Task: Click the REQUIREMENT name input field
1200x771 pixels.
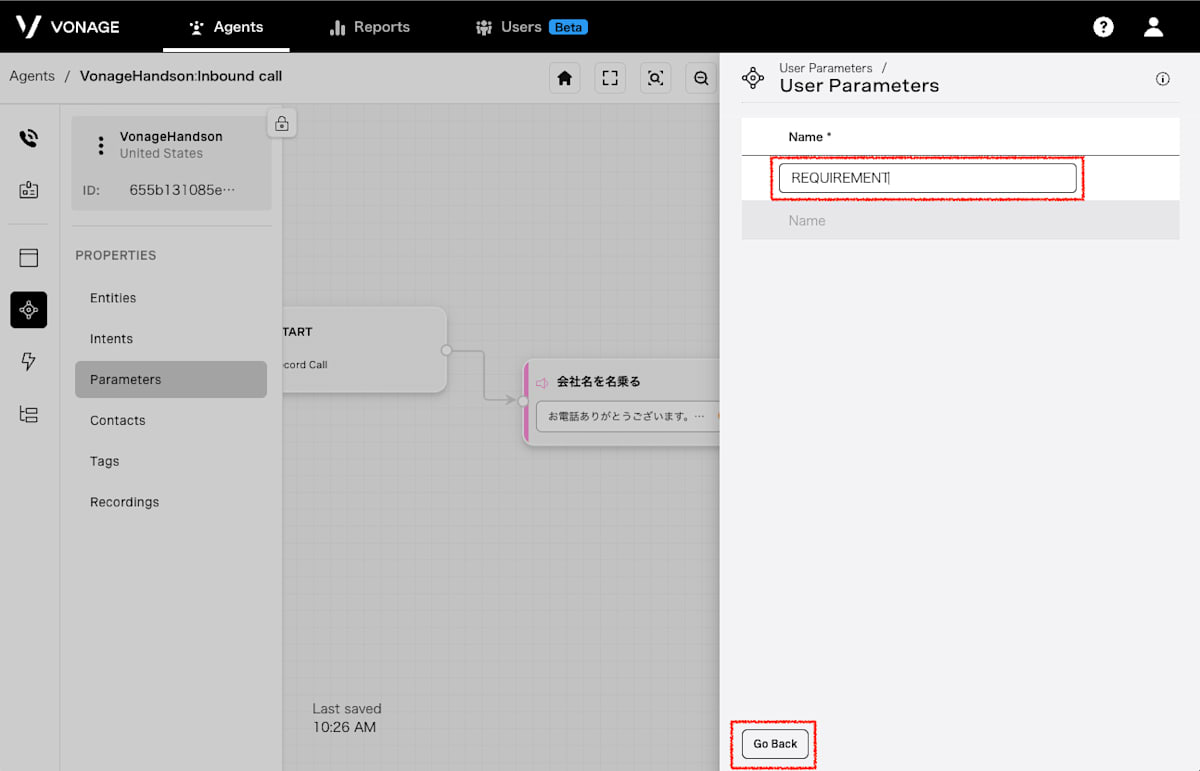Action: click(928, 178)
